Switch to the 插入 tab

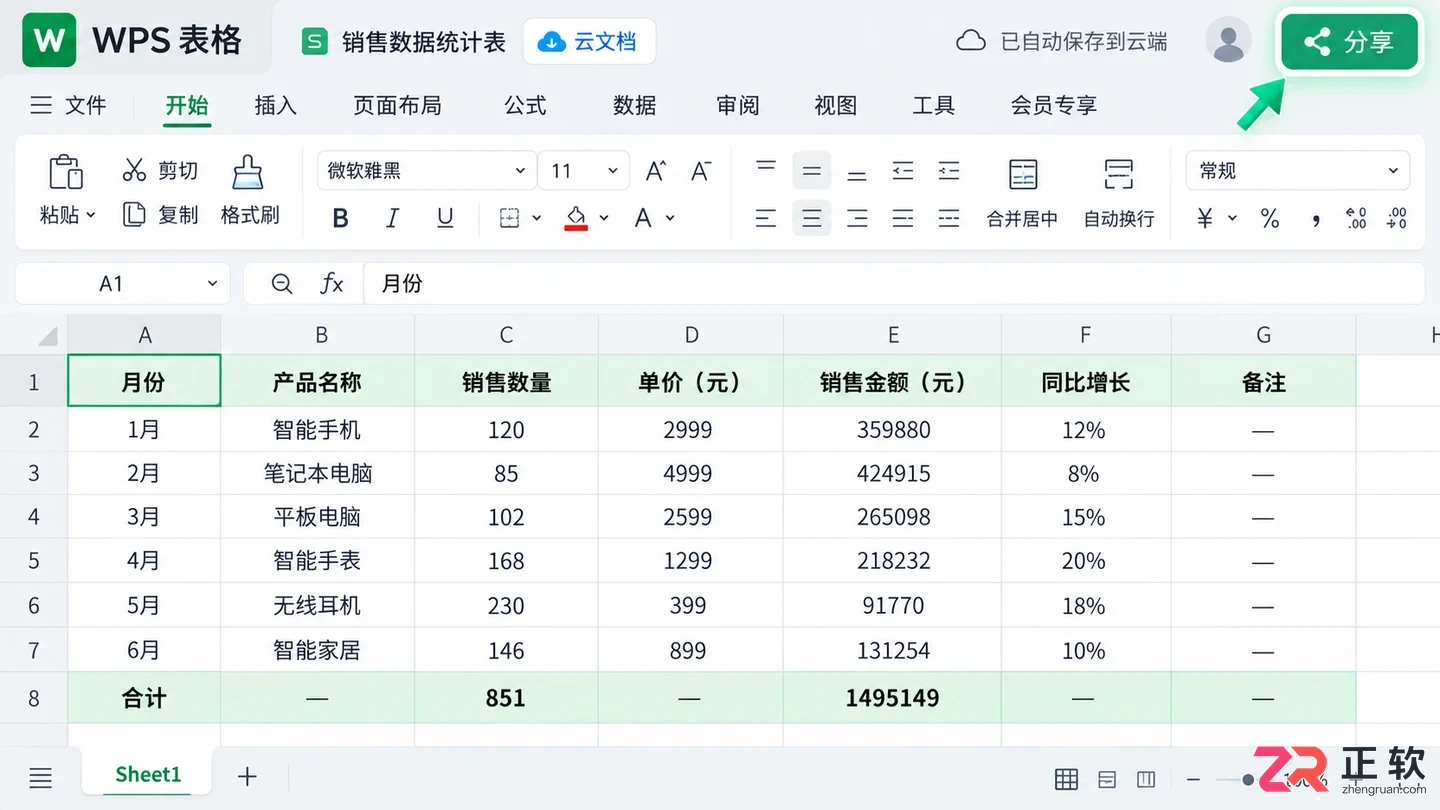(x=276, y=105)
